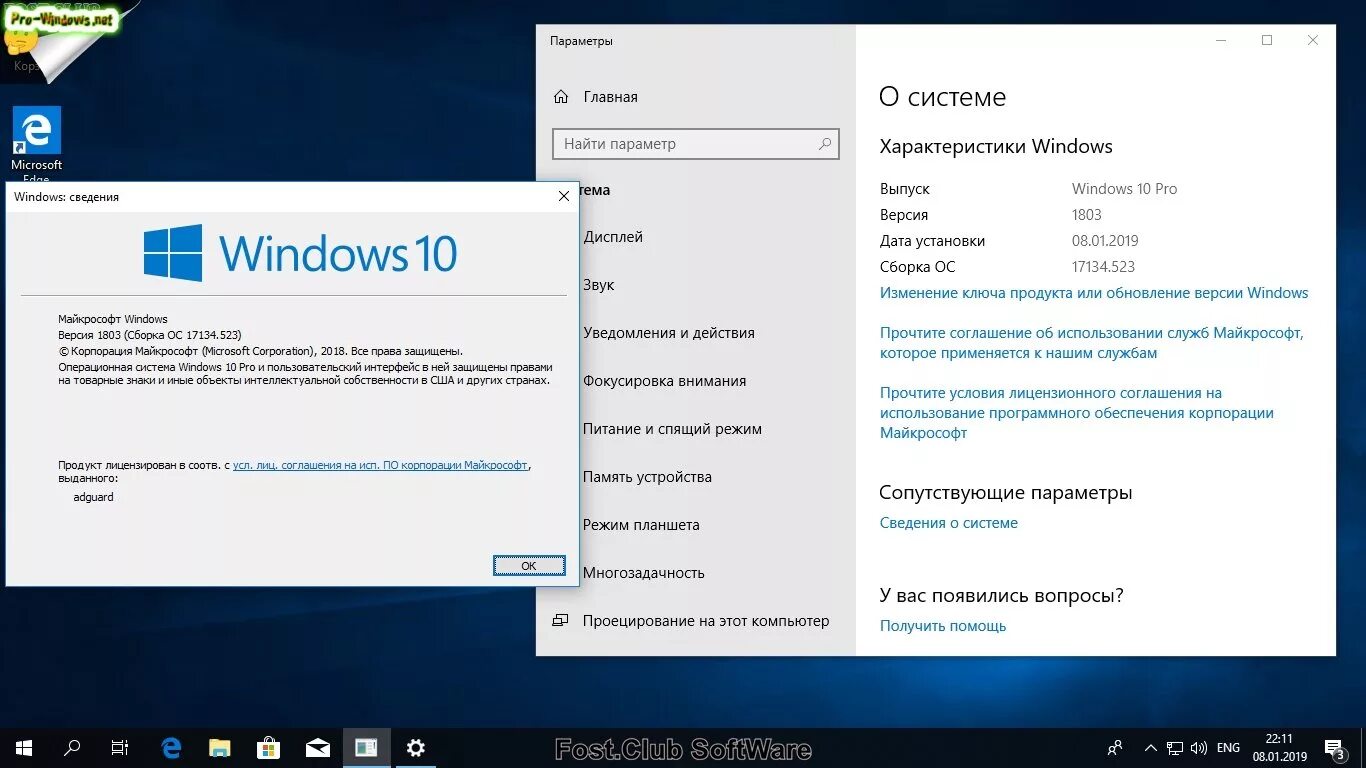1366x768 pixels.
Task: Close the Settings window
Action: click(1313, 40)
